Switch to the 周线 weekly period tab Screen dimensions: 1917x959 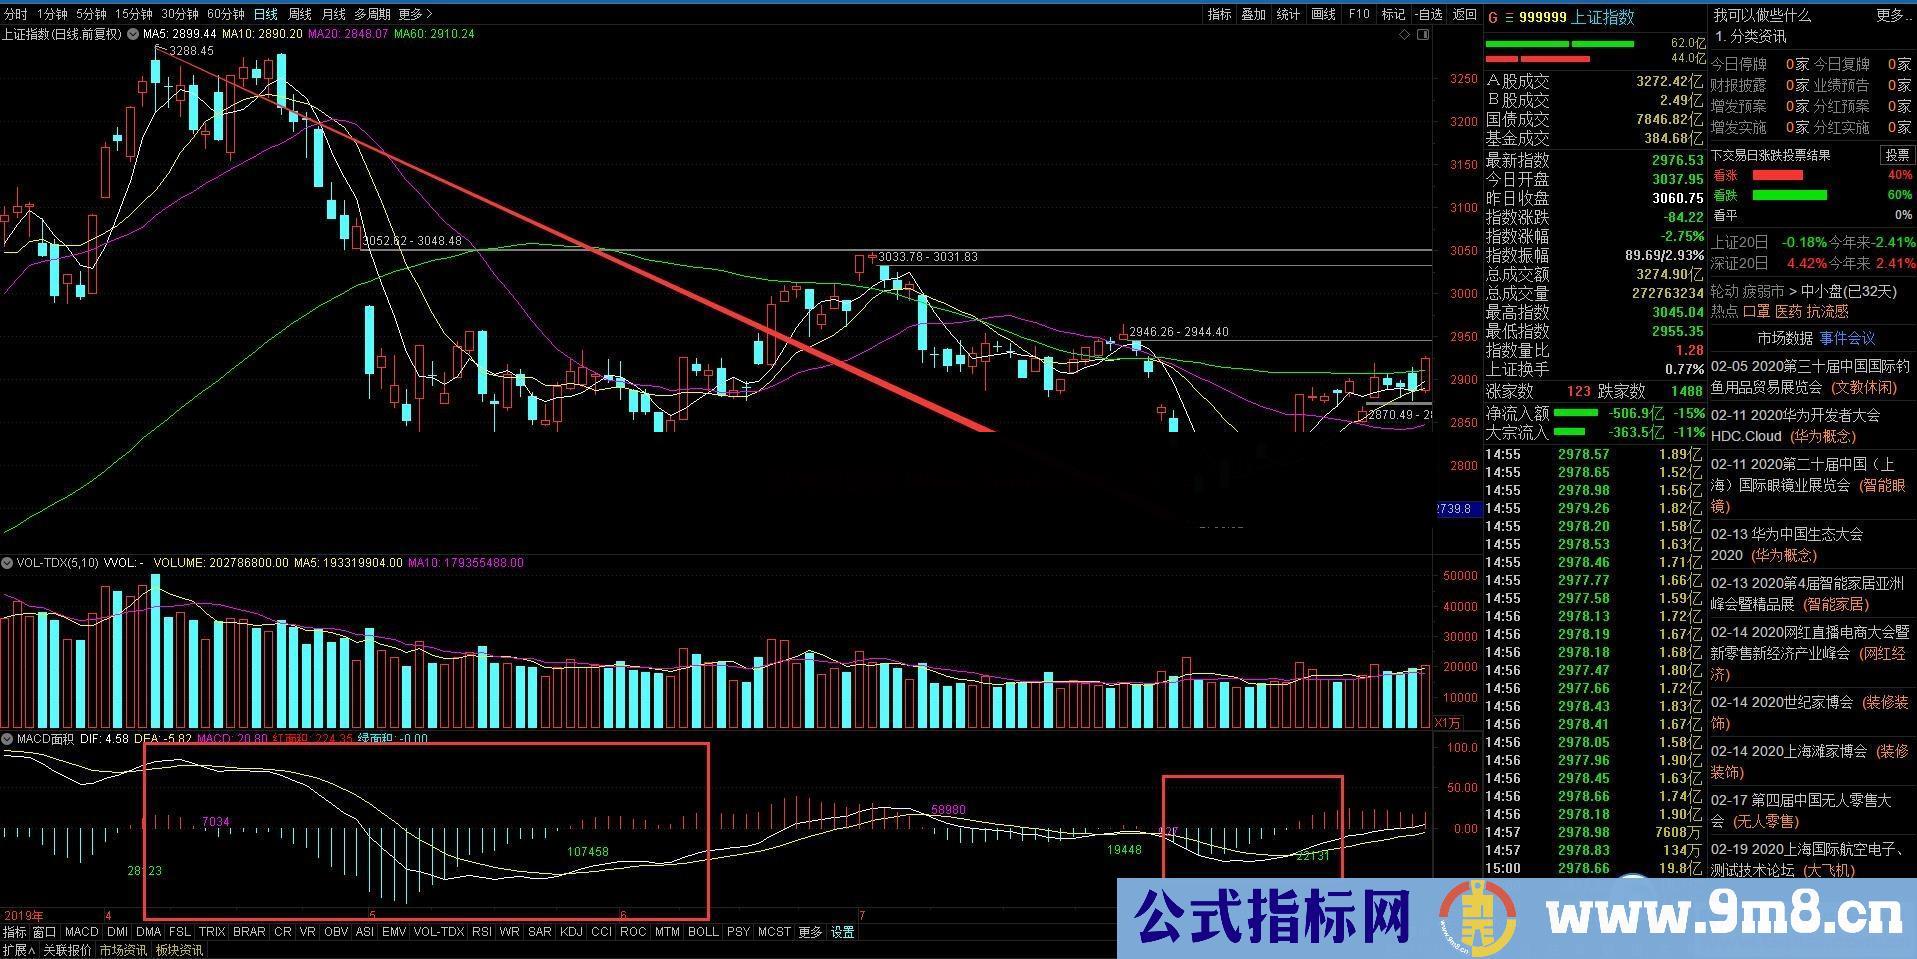point(299,14)
